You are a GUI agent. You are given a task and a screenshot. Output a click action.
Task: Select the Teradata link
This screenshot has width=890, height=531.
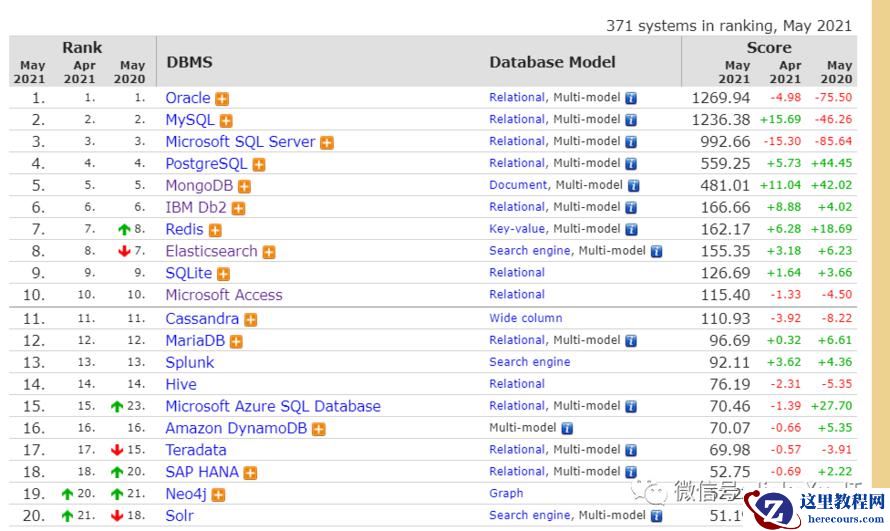pos(195,450)
